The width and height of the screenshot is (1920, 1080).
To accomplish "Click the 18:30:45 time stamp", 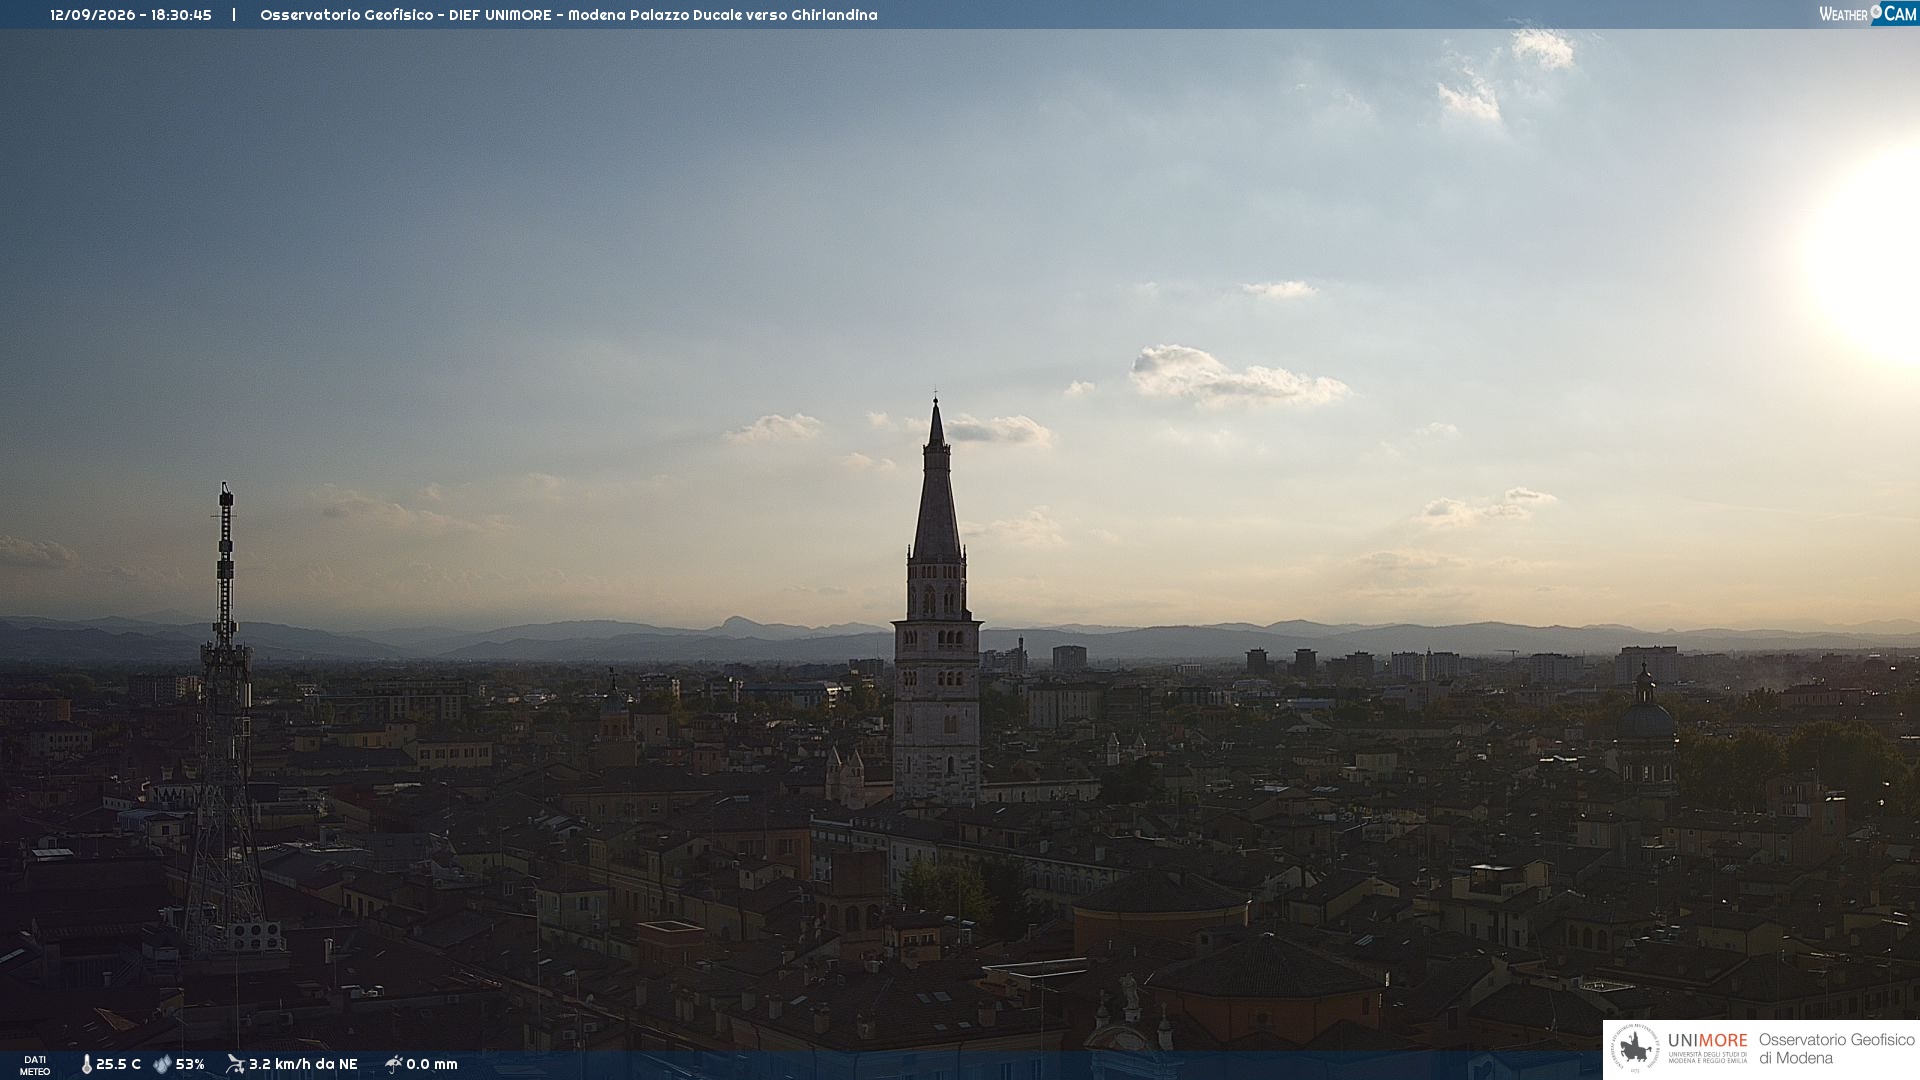I will (x=181, y=15).
